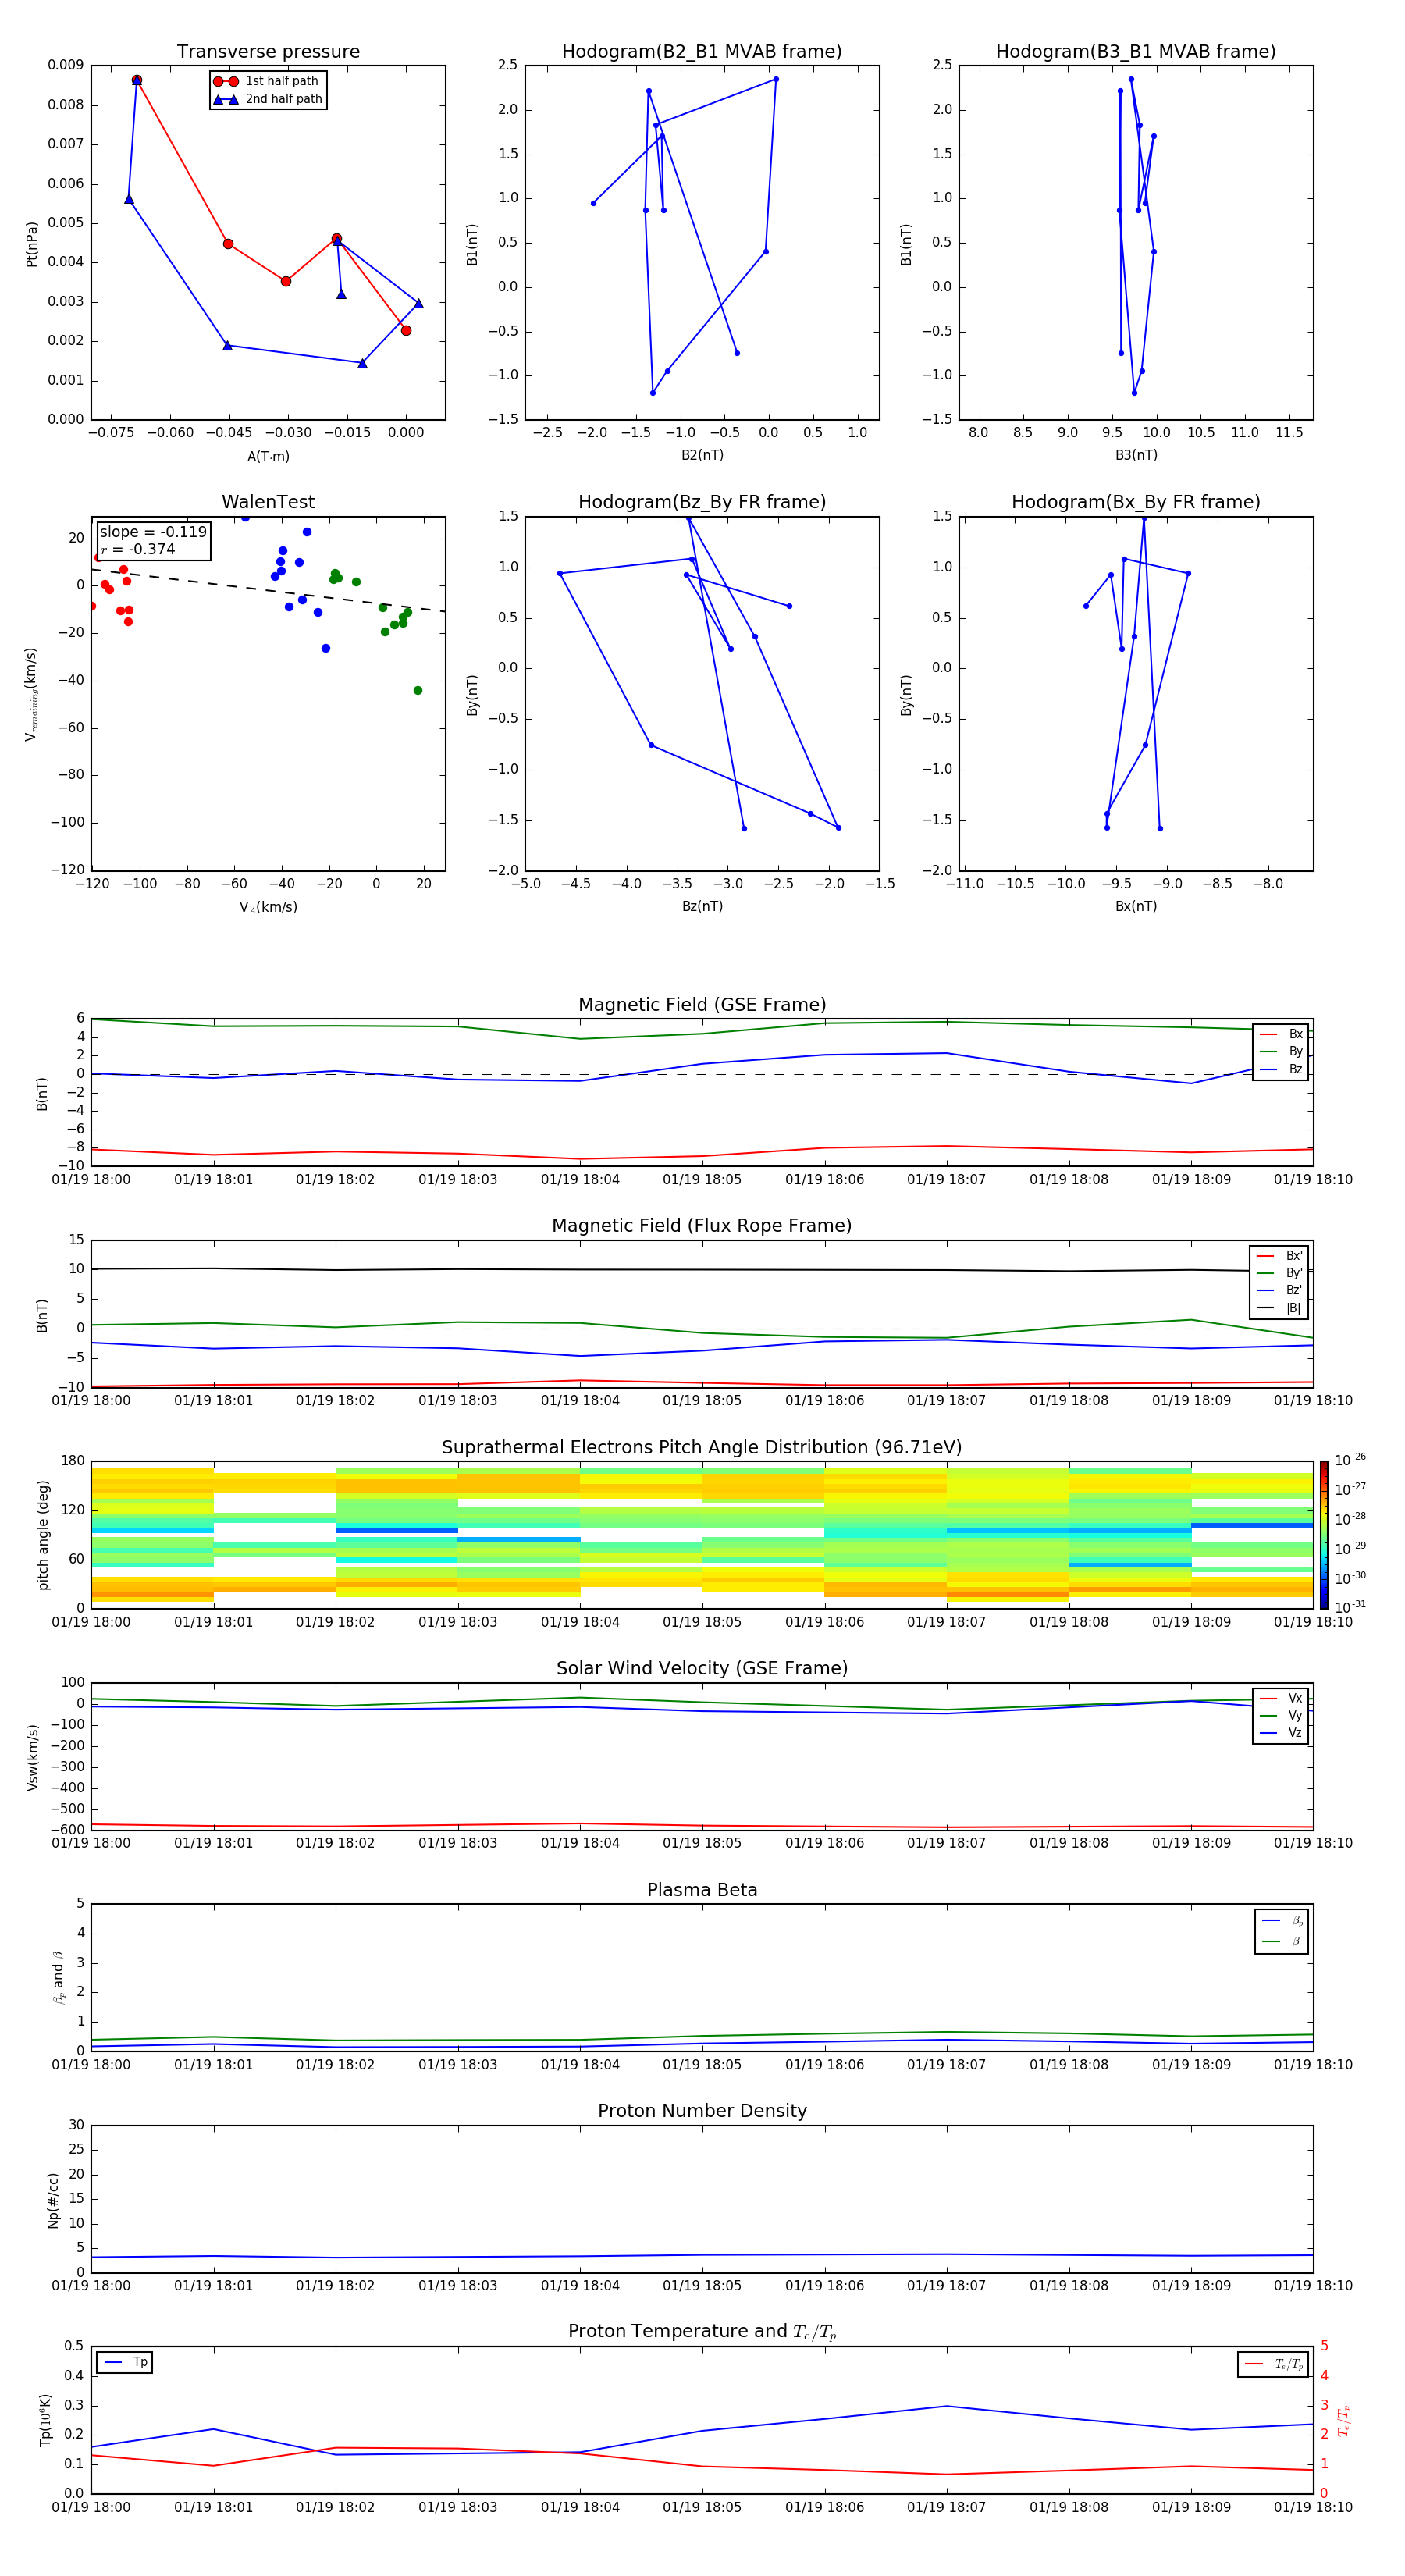This screenshot has width=1405, height=2576.
Task: Click '01/19 18:07' tick under Proton Number Density panel
Action: (946, 2286)
